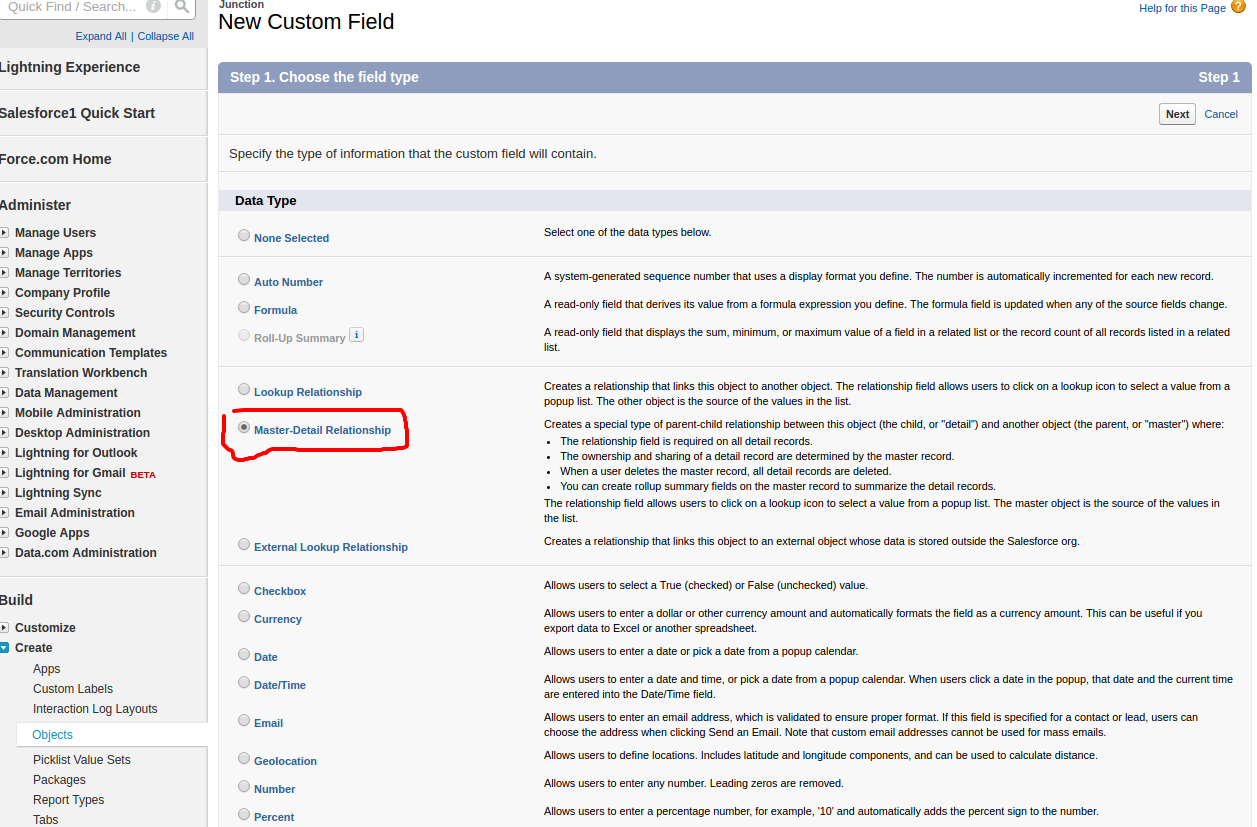The height and width of the screenshot is (827, 1257).
Task: Open the Lightning Experience sidebar section
Action: coord(70,67)
